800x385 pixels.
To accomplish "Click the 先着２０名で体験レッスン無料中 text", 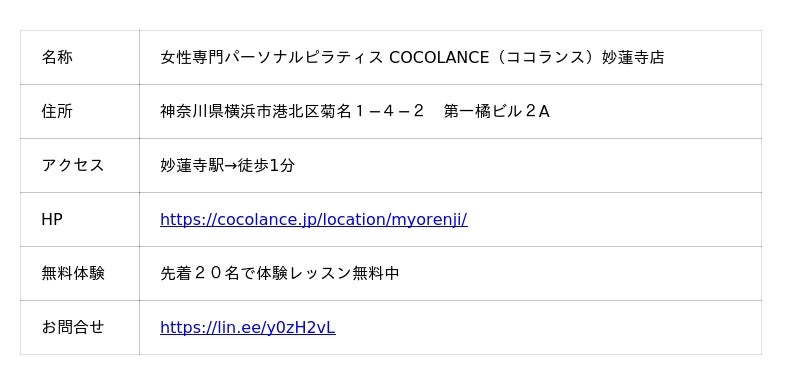I will pos(280,273).
